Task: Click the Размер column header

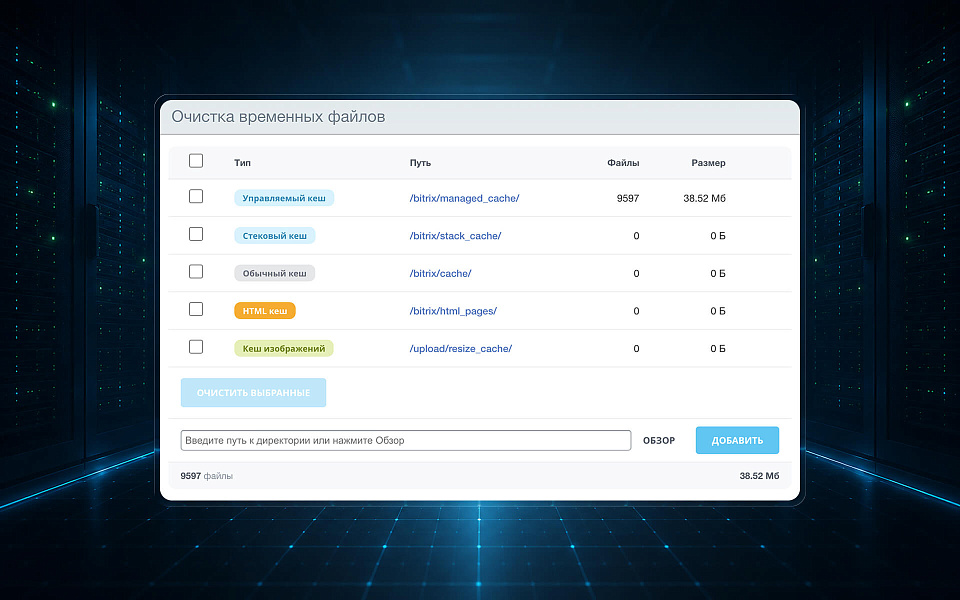Action: coord(708,163)
